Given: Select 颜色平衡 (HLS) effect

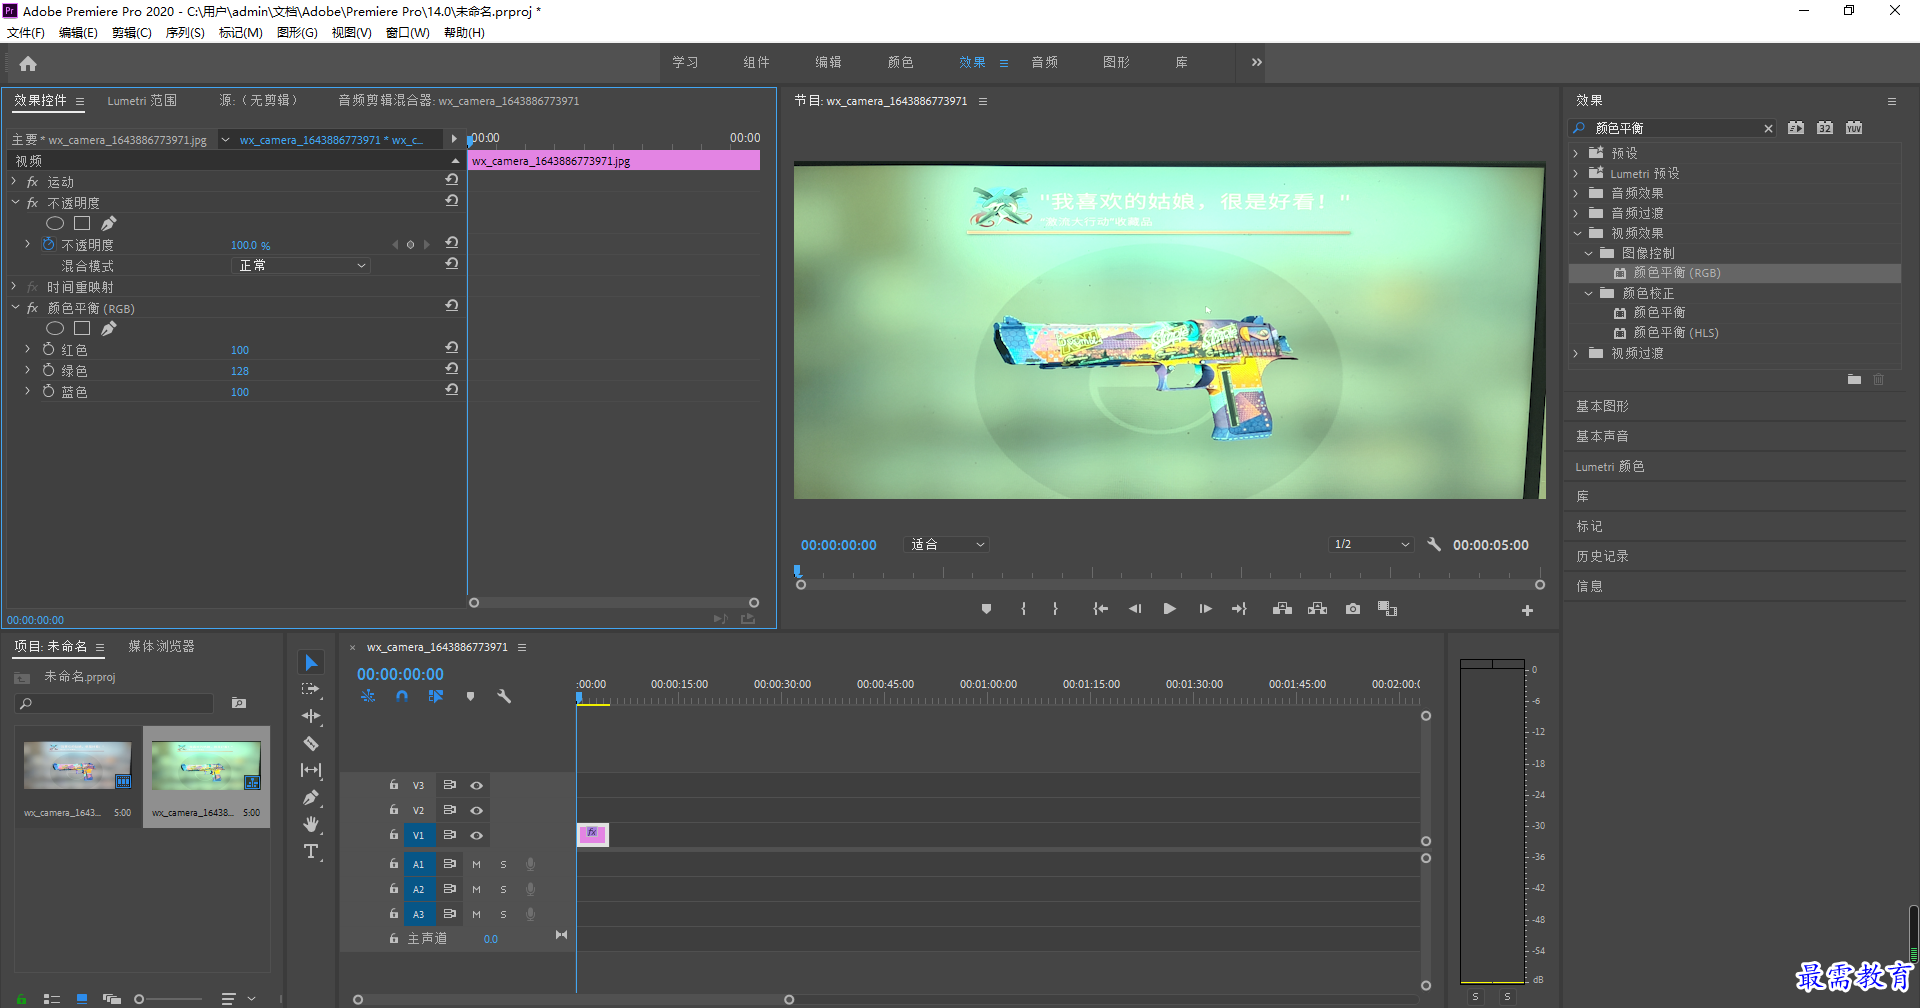Looking at the screenshot, I should click(x=1675, y=333).
